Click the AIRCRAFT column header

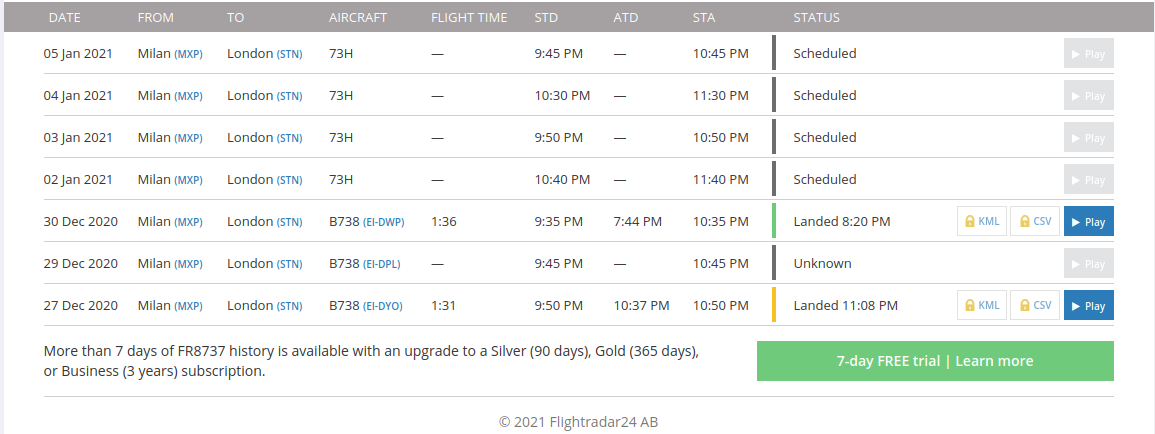click(x=358, y=17)
